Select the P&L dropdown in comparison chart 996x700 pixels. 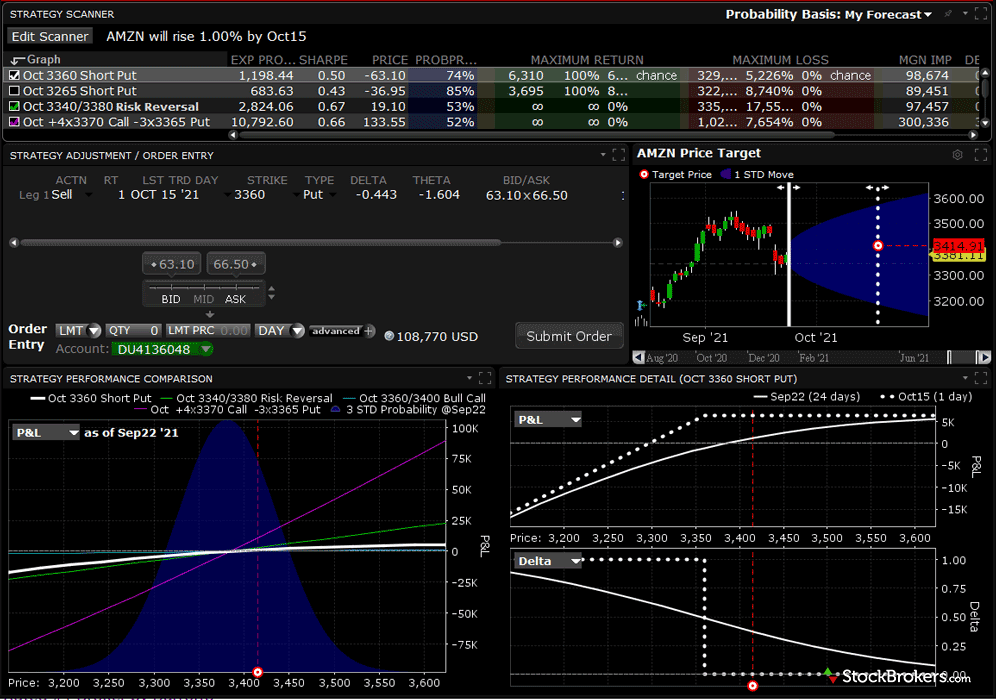click(46, 433)
